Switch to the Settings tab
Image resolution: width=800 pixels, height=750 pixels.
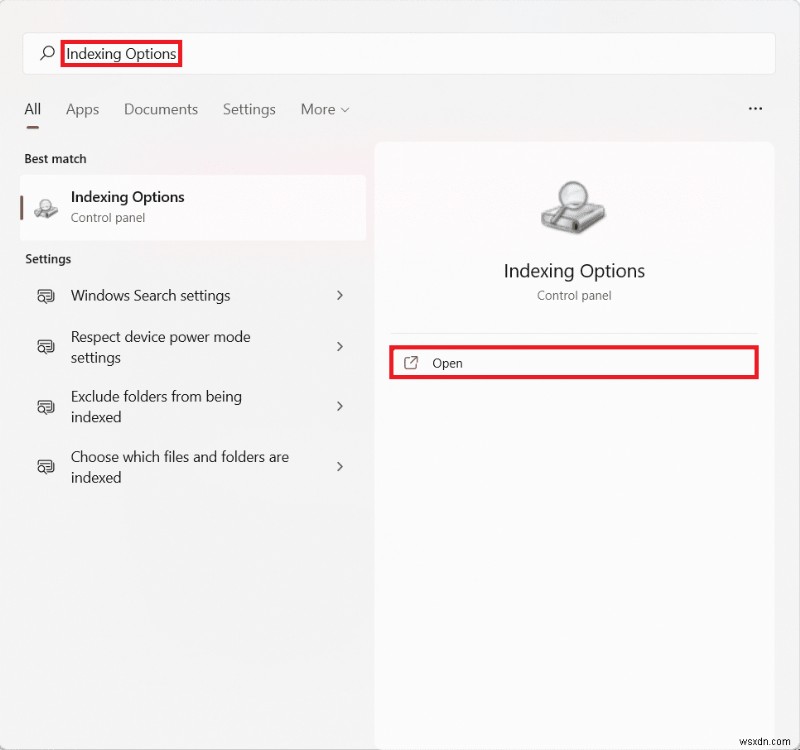pos(249,109)
